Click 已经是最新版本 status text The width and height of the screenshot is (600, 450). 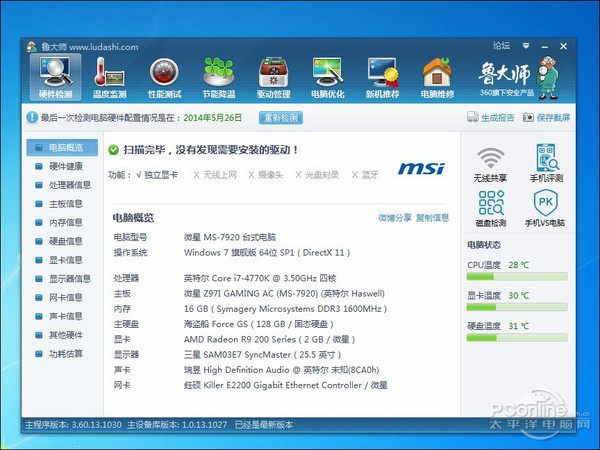264,425
